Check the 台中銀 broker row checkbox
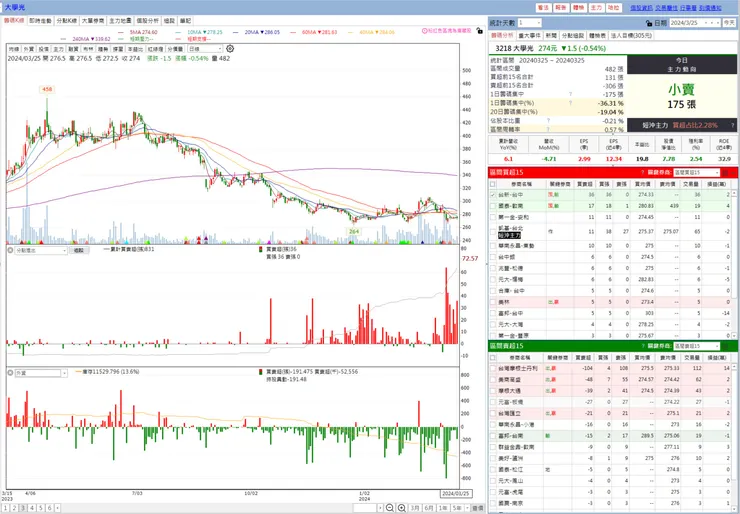The height and width of the screenshot is (514, 740). coord(493,257)
